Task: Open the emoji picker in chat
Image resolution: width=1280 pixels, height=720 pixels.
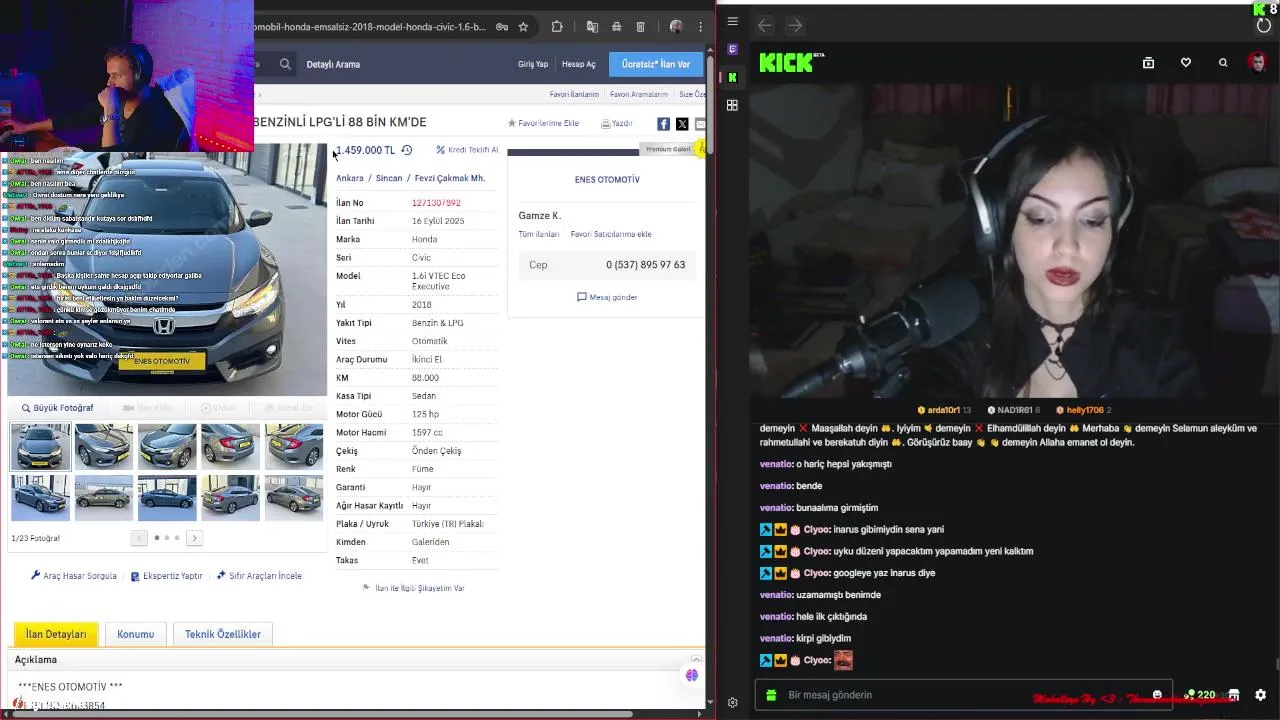Action: pyautogui.click(x=1157, y=695)
